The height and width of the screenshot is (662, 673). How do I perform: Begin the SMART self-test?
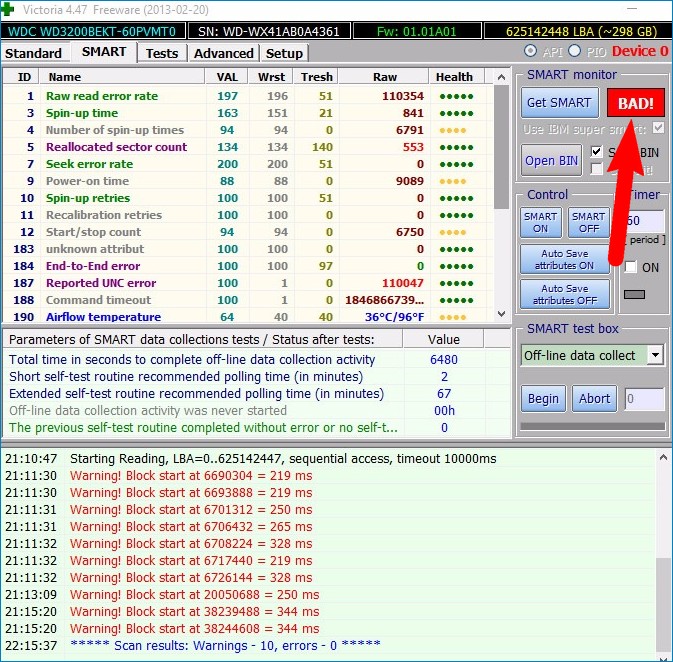click(543, 398)
